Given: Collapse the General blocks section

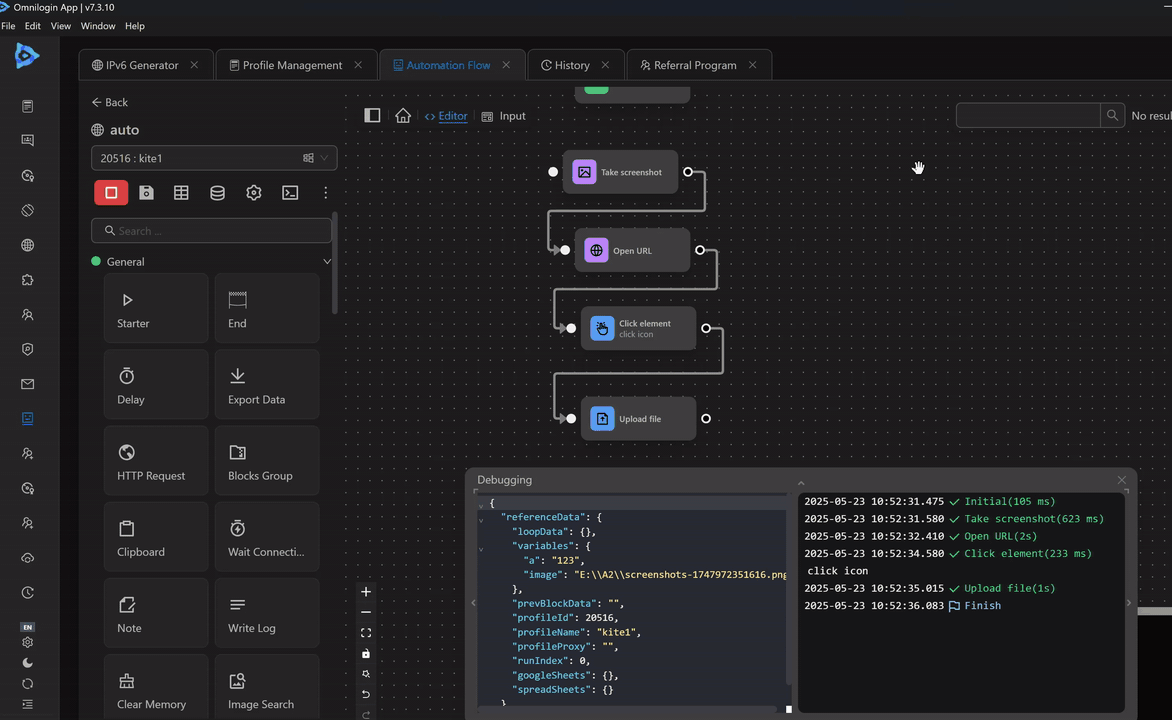Looking at the screenshot, I should coord(326,262).
